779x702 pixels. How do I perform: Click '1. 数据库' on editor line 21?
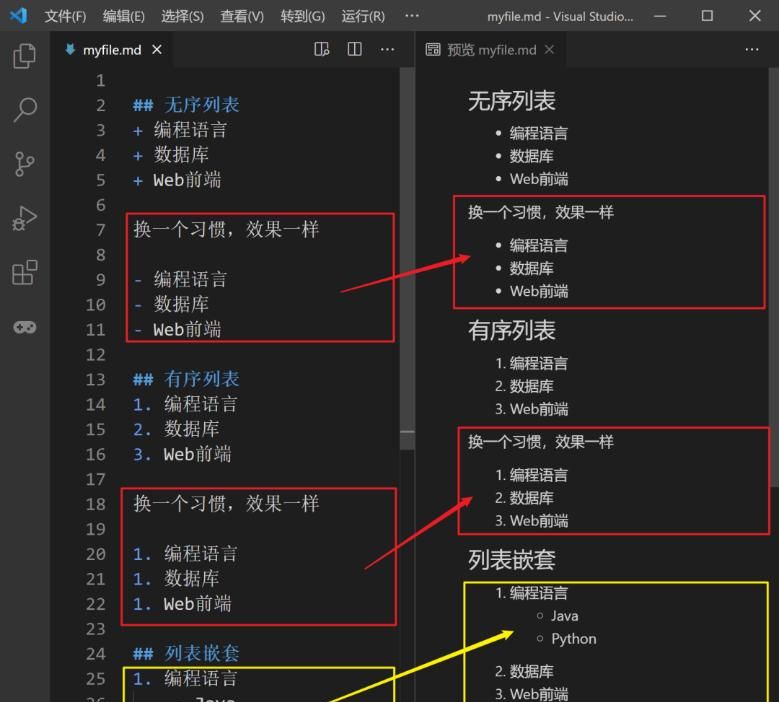coord(176,578)
